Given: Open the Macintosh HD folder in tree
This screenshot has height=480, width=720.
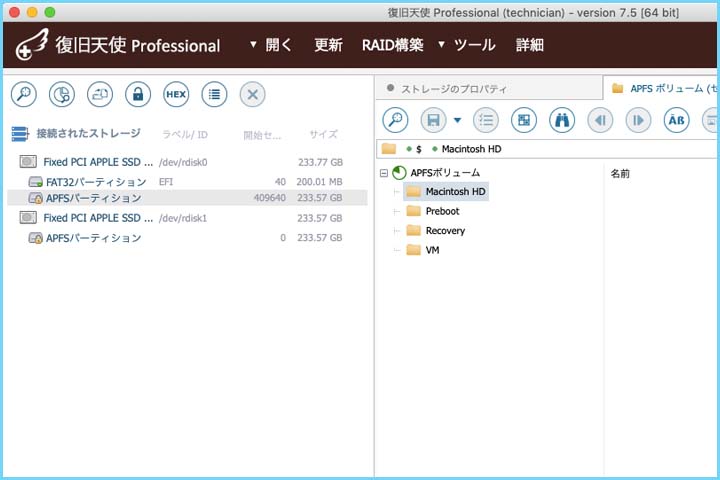Looking at the screenshot, I should pos(446,192).
